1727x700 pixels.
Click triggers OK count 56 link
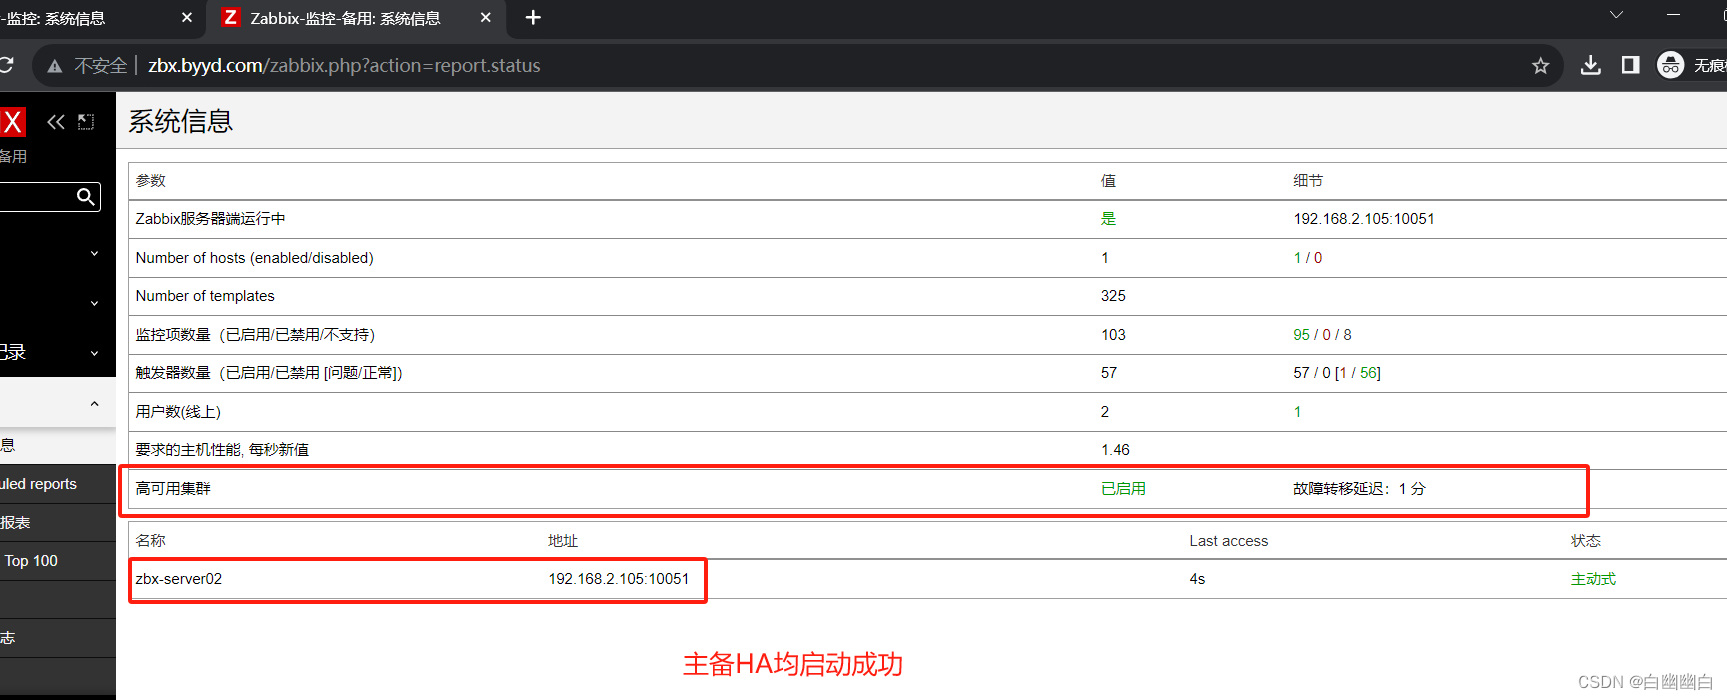tap(1368, 373)
